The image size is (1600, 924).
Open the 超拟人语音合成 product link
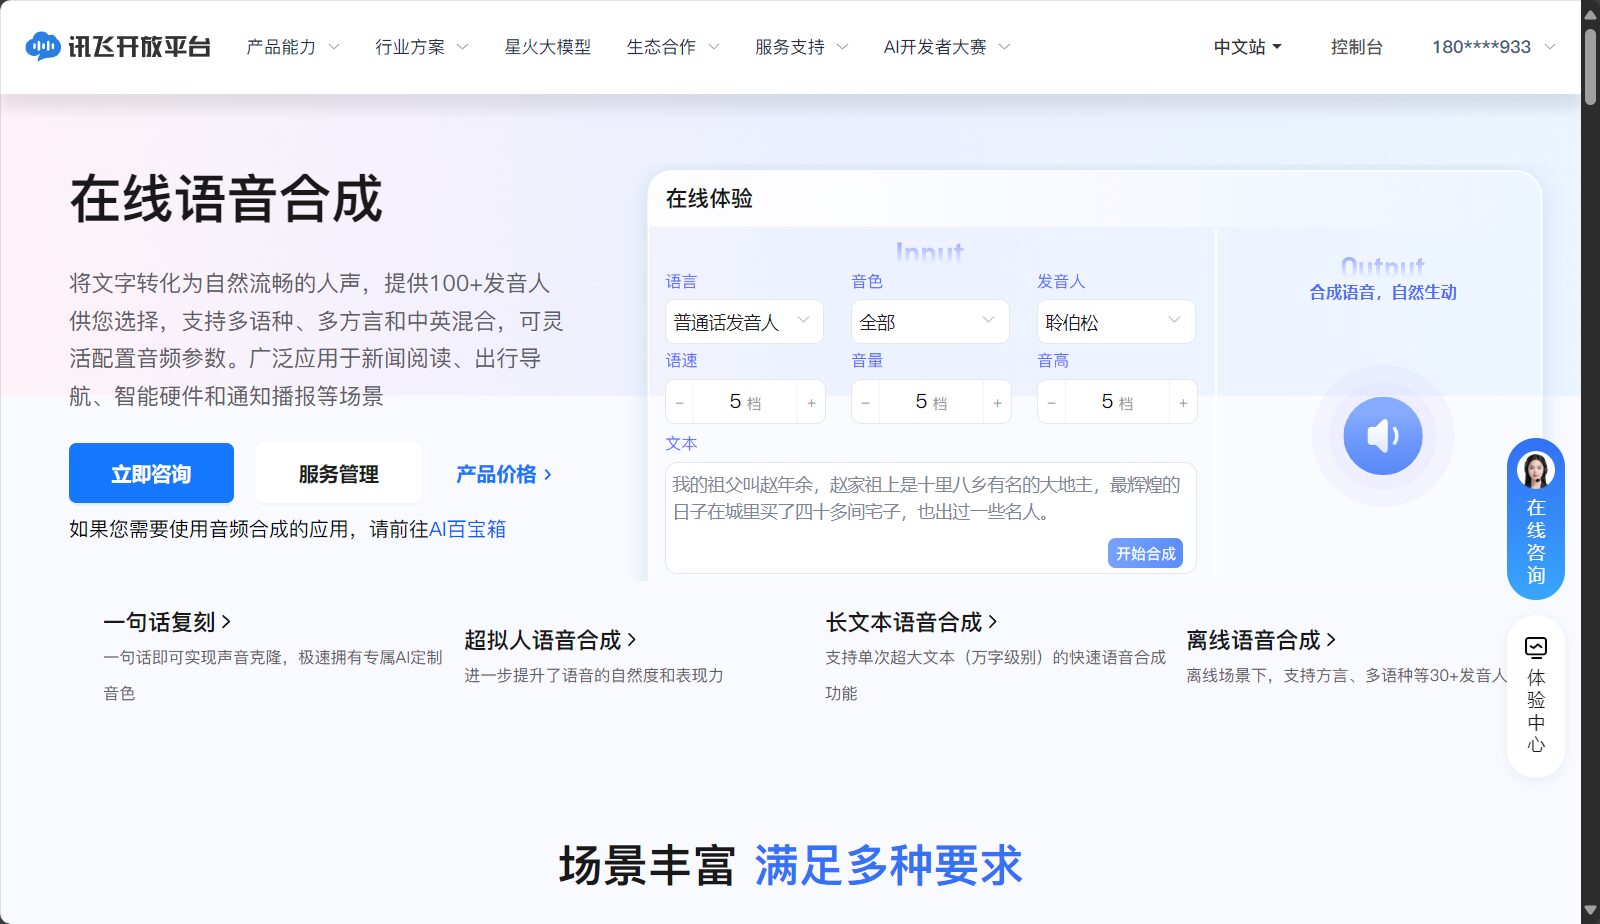(550, 640)
